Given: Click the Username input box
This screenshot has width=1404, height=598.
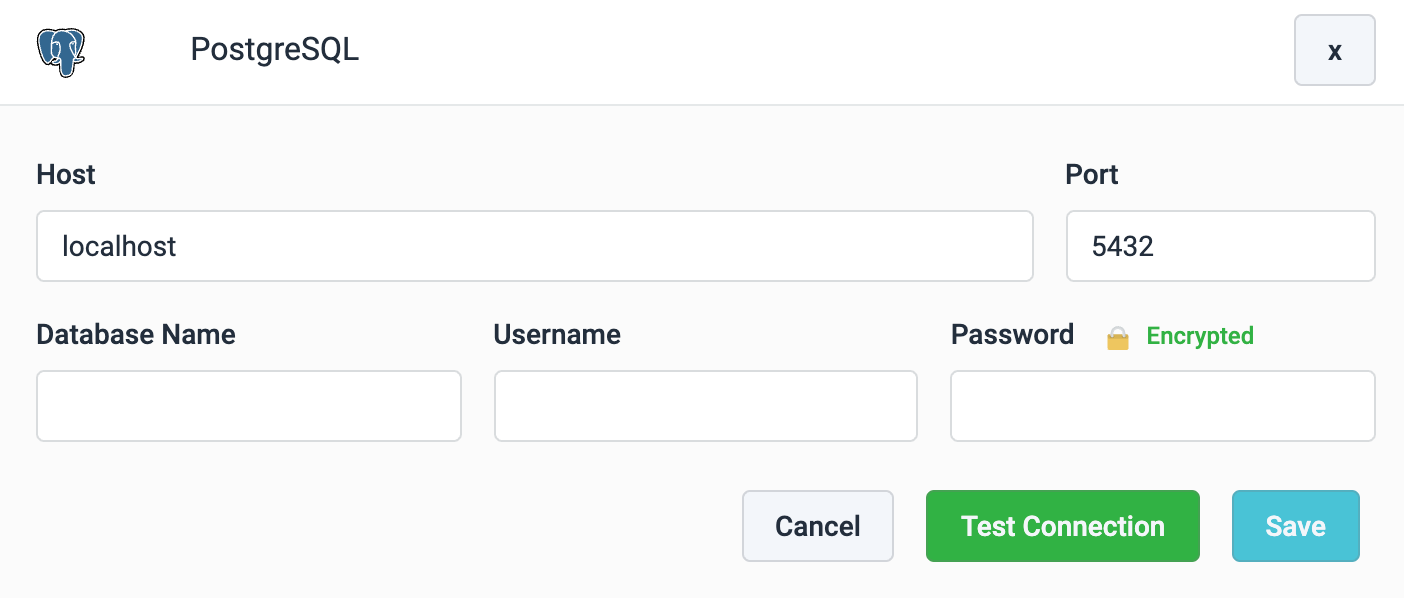Looking at the screenshot, I should [x=705, y=406].
